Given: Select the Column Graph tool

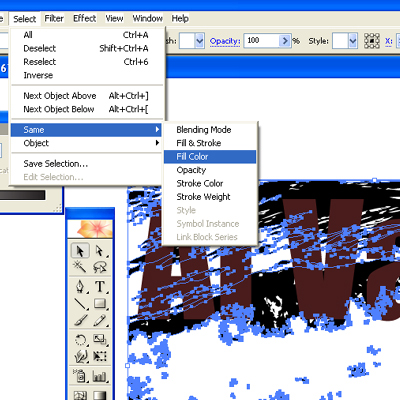Looking at the screenshot, I should pyautogui.click(x=99, y=376).
